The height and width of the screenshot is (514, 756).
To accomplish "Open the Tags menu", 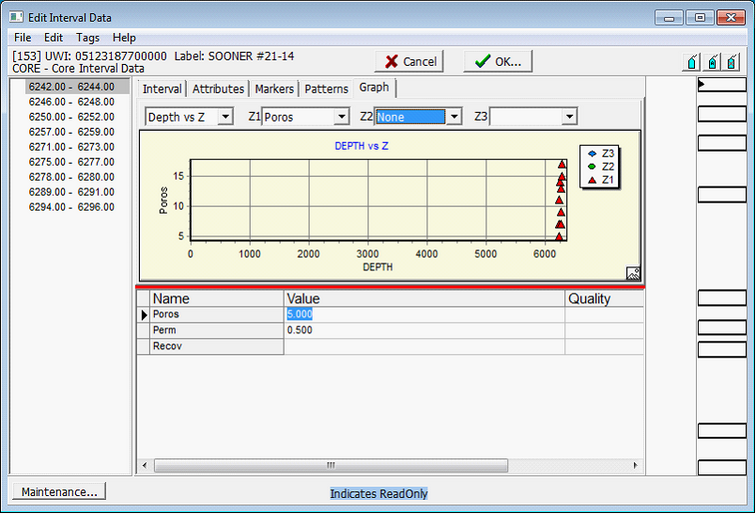I will click(x=87, y=37).
